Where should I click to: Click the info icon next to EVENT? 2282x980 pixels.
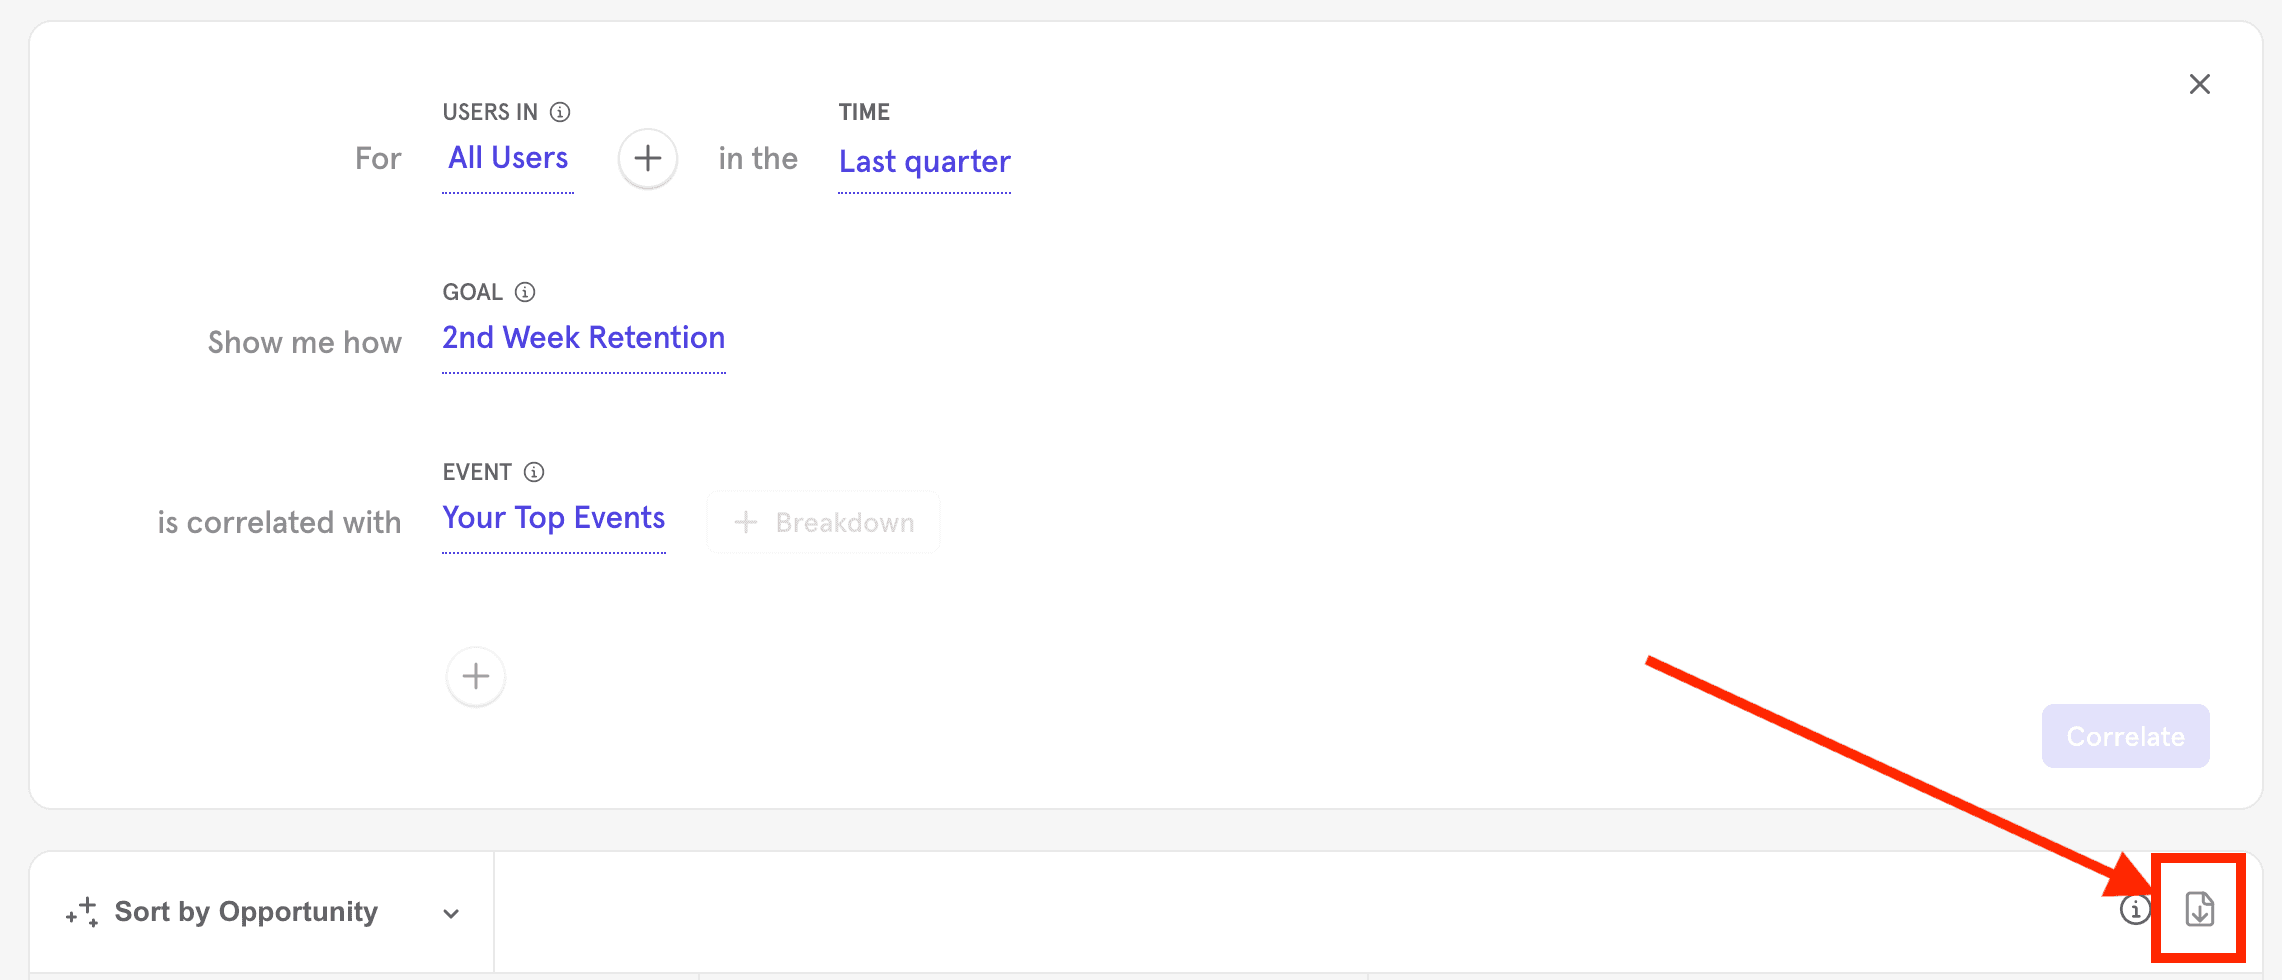point(534,472)
